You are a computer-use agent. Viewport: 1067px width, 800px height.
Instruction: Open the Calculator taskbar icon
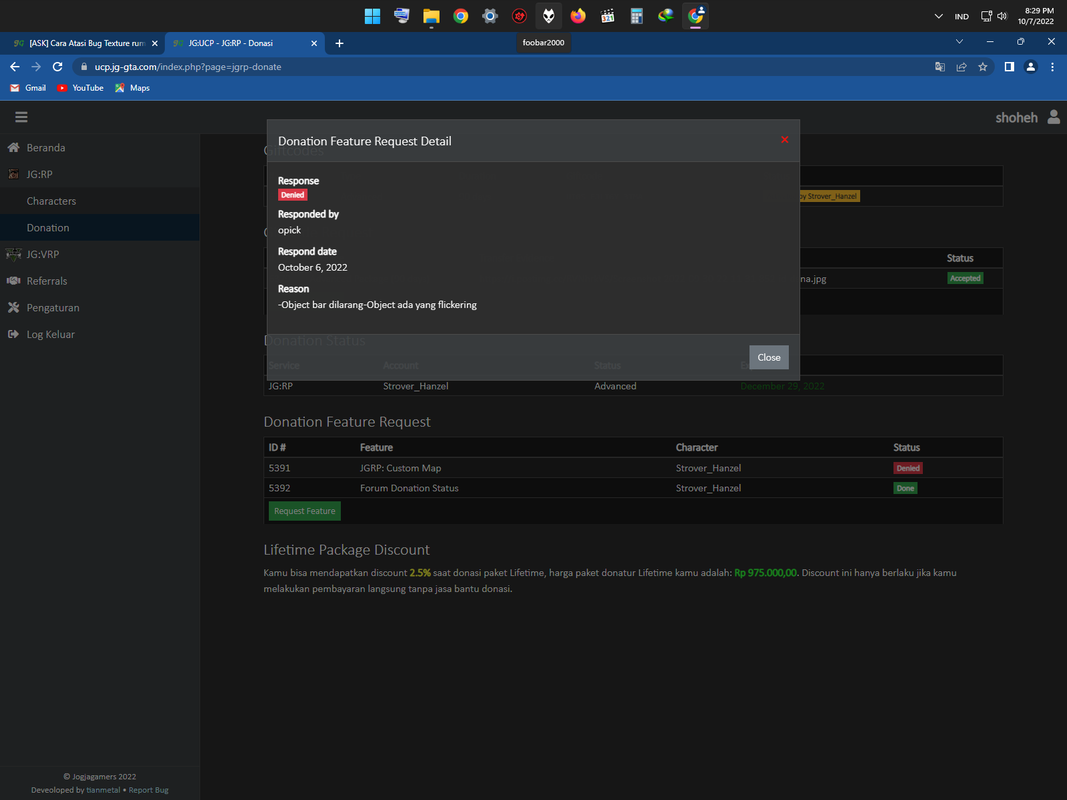coord(636,16)
